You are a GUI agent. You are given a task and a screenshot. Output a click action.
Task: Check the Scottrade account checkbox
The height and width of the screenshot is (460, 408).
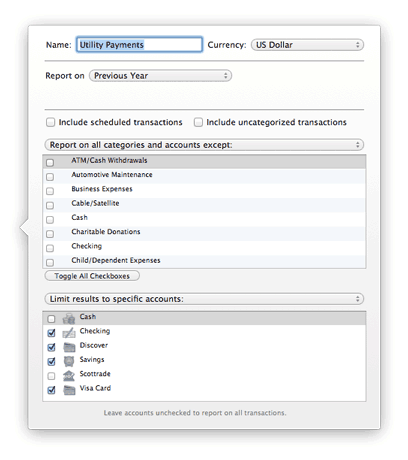tap(51, 376)
